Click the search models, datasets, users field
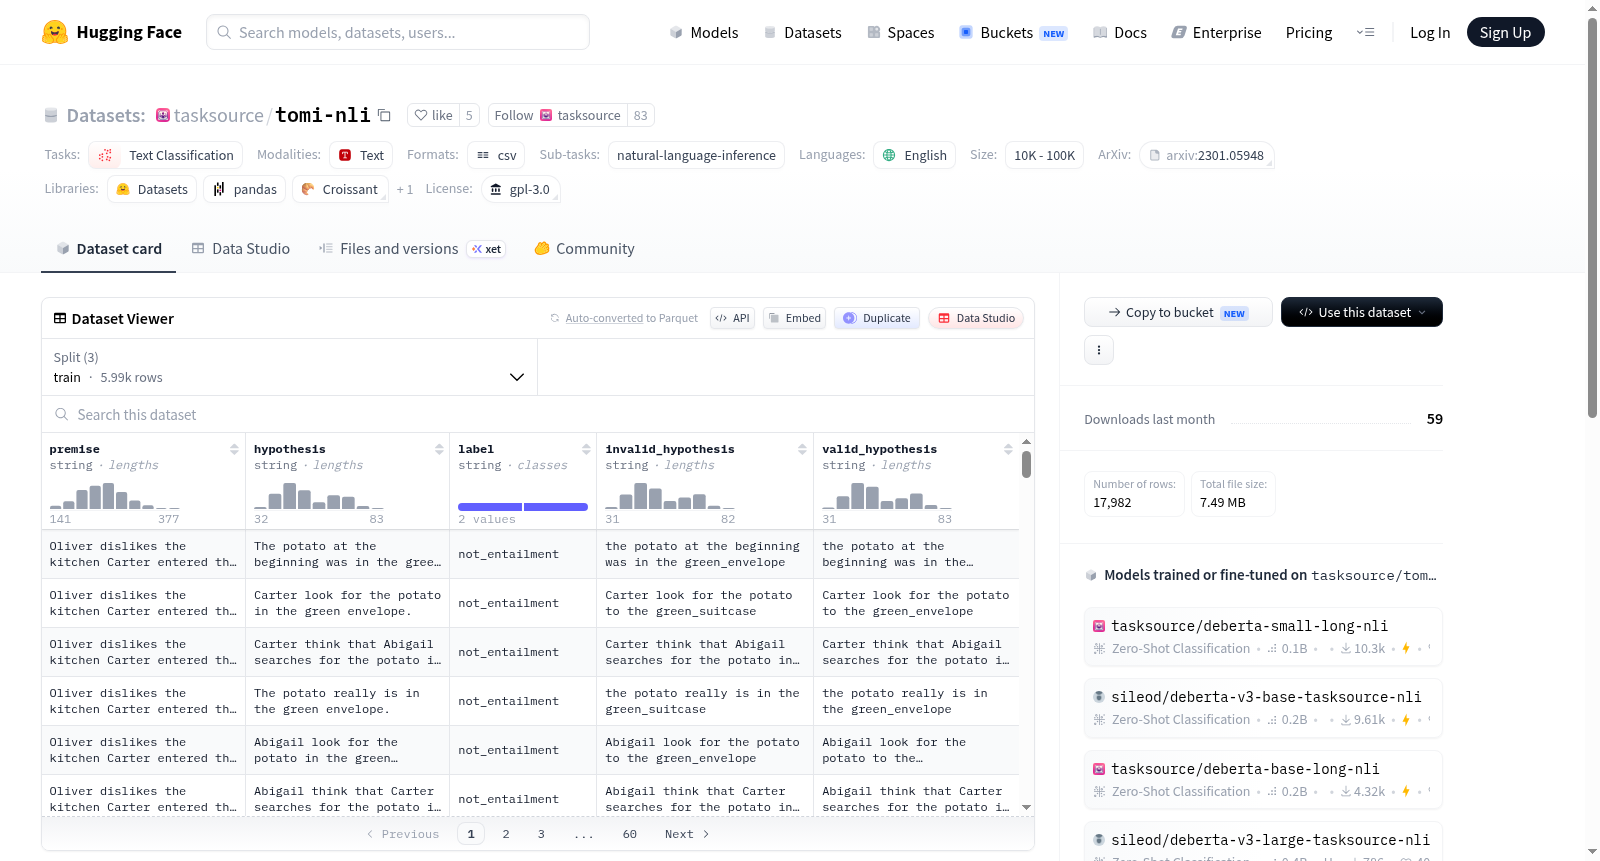The image size is (1600, 861). 398,32
